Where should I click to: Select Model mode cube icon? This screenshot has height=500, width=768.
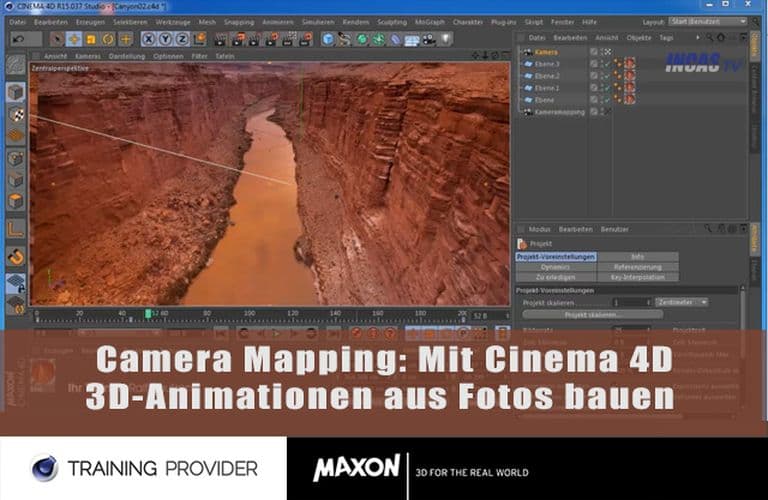click(15, 92)
